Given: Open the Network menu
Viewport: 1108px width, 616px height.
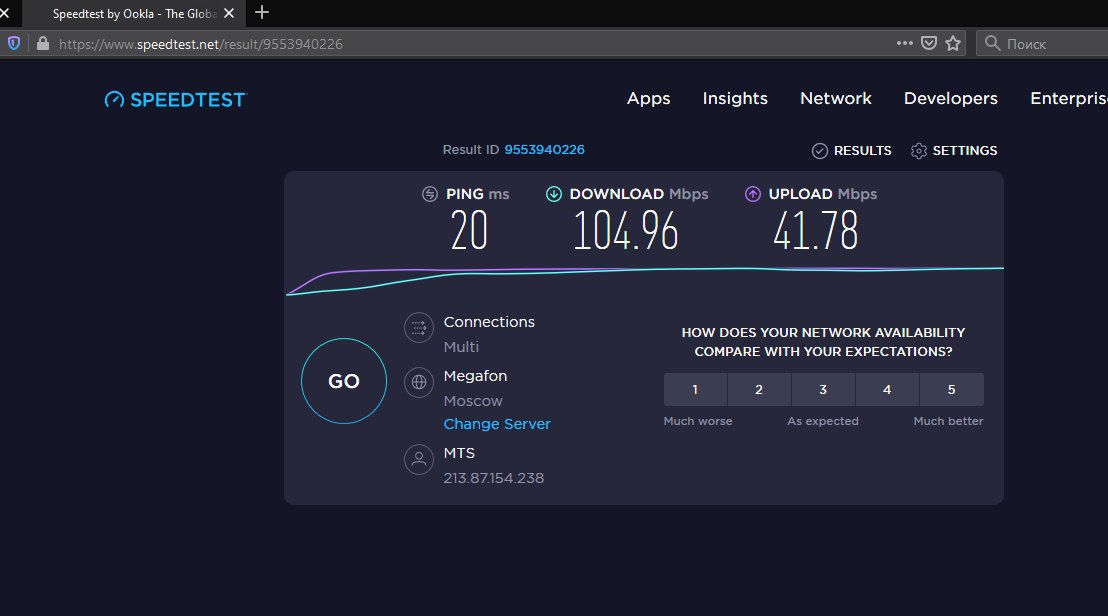Looking at the screenshot, I should [x=835, y=98].
